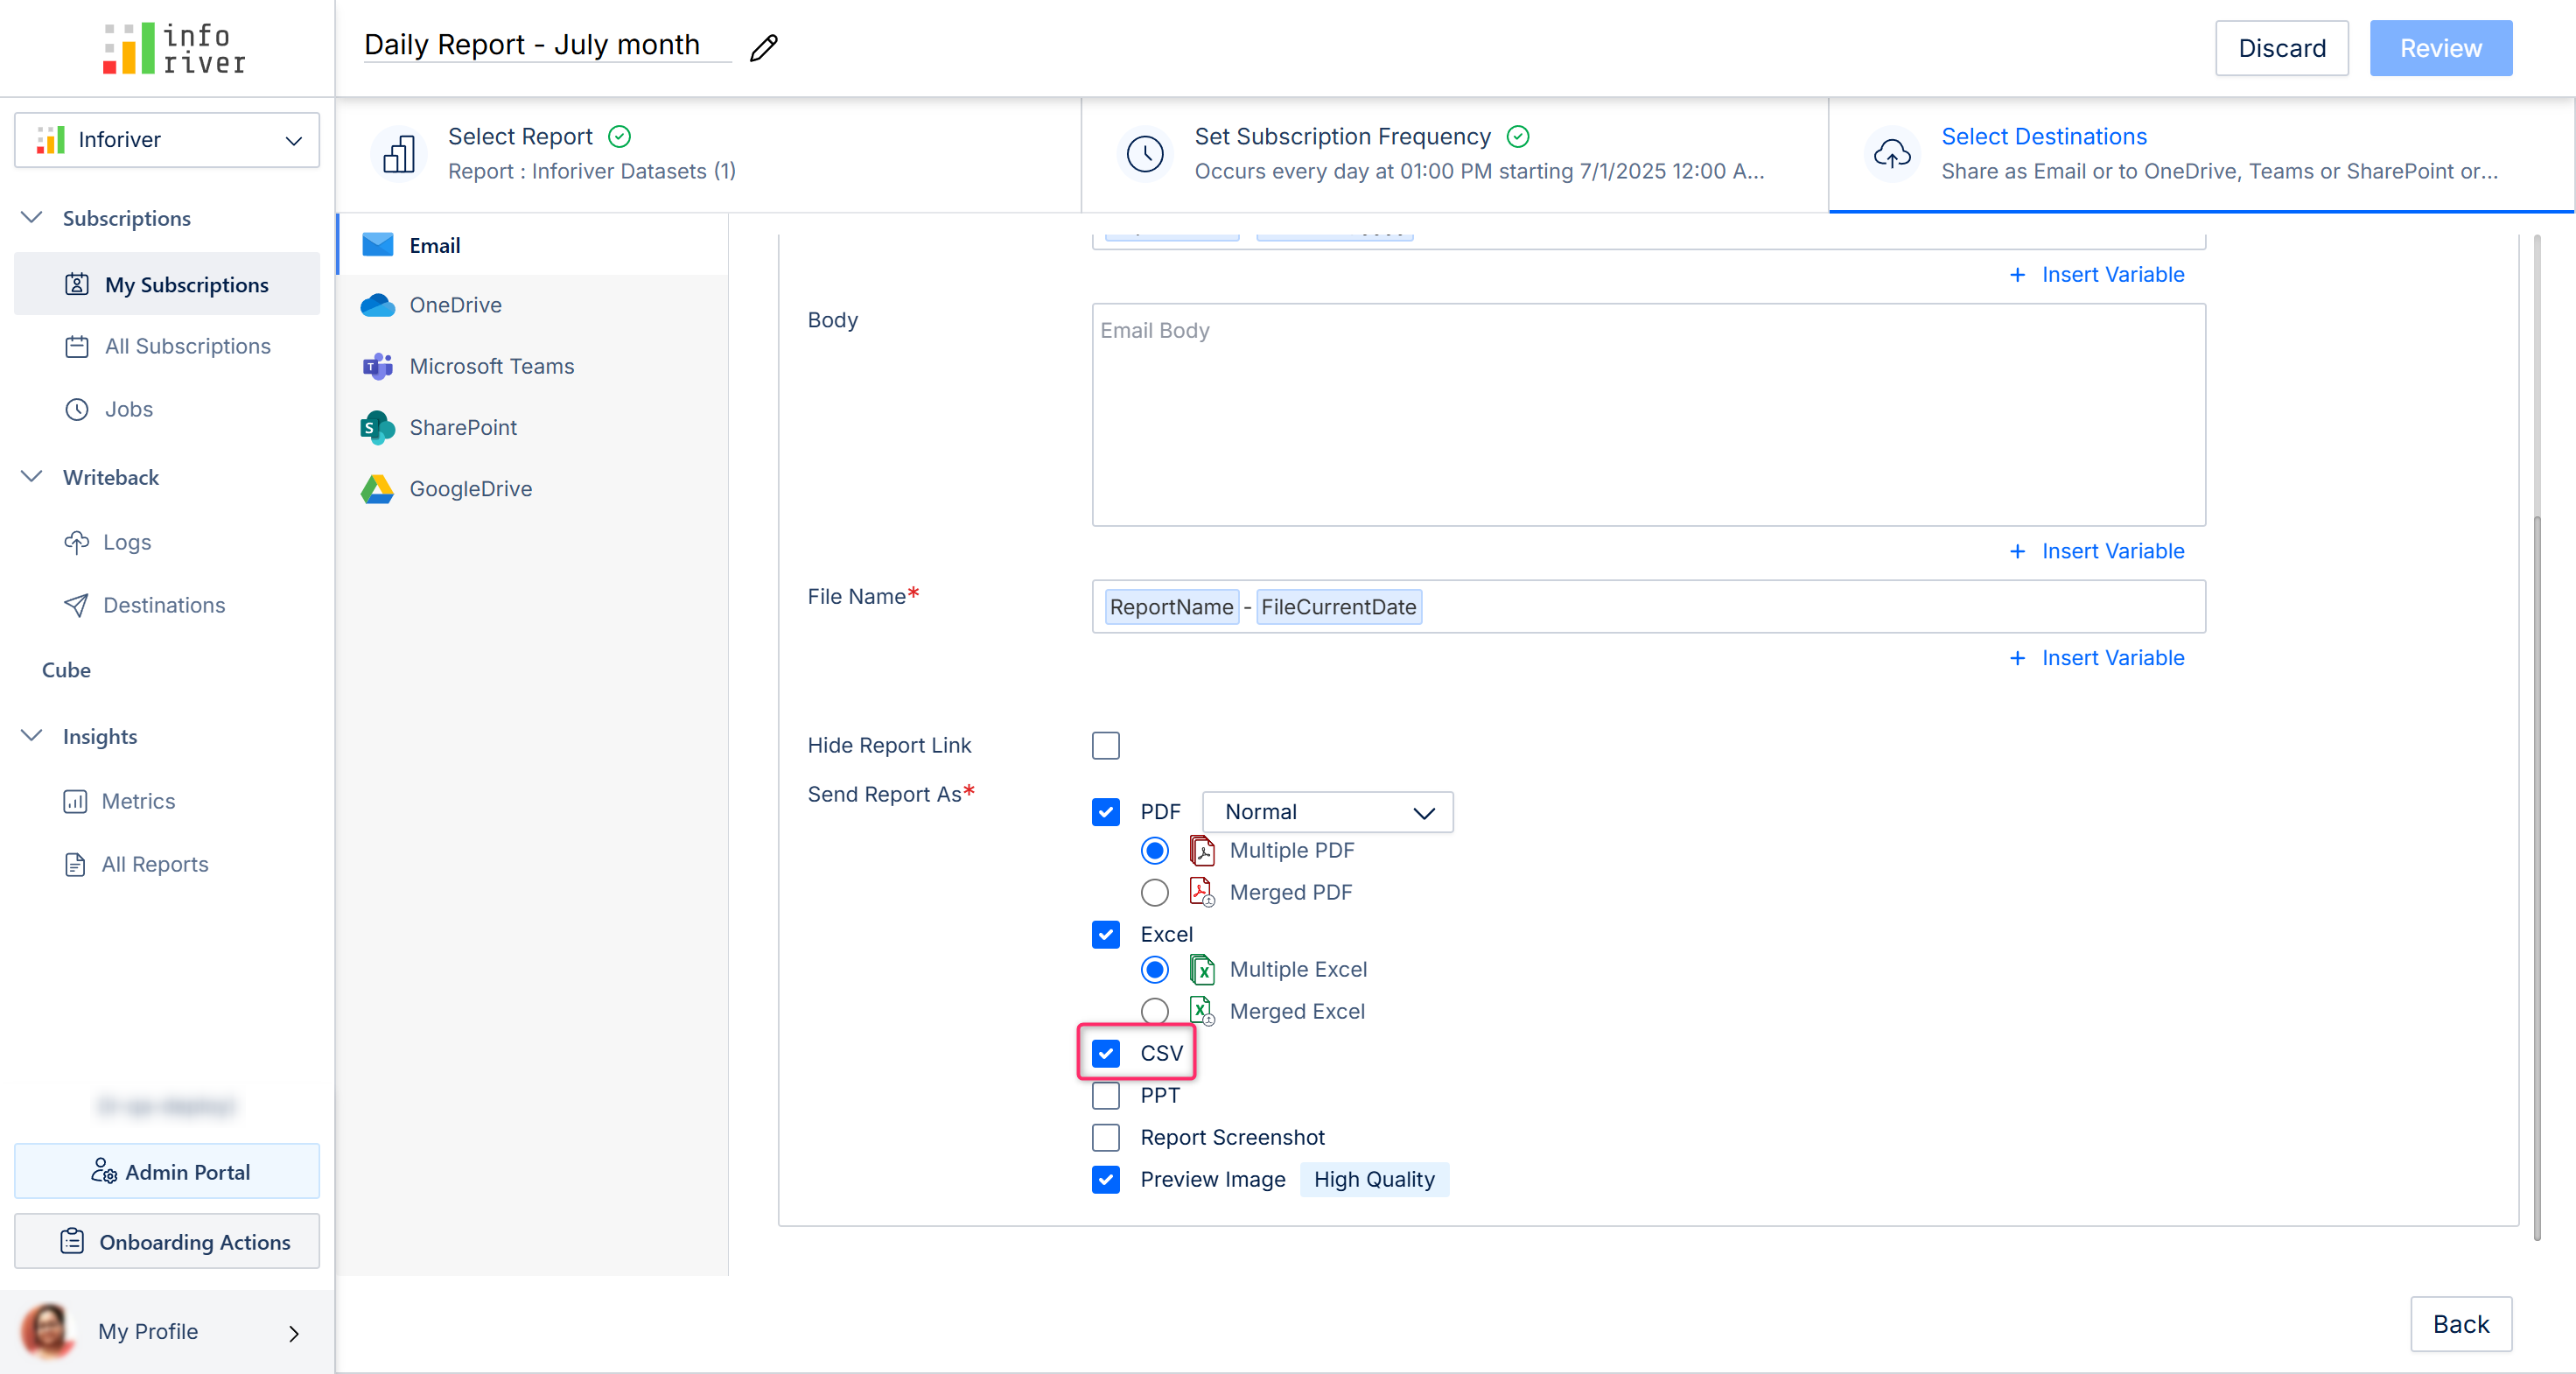Click the Microsoft Teams icon
Screen dimensions: 2576x1374
pos(377,366)
